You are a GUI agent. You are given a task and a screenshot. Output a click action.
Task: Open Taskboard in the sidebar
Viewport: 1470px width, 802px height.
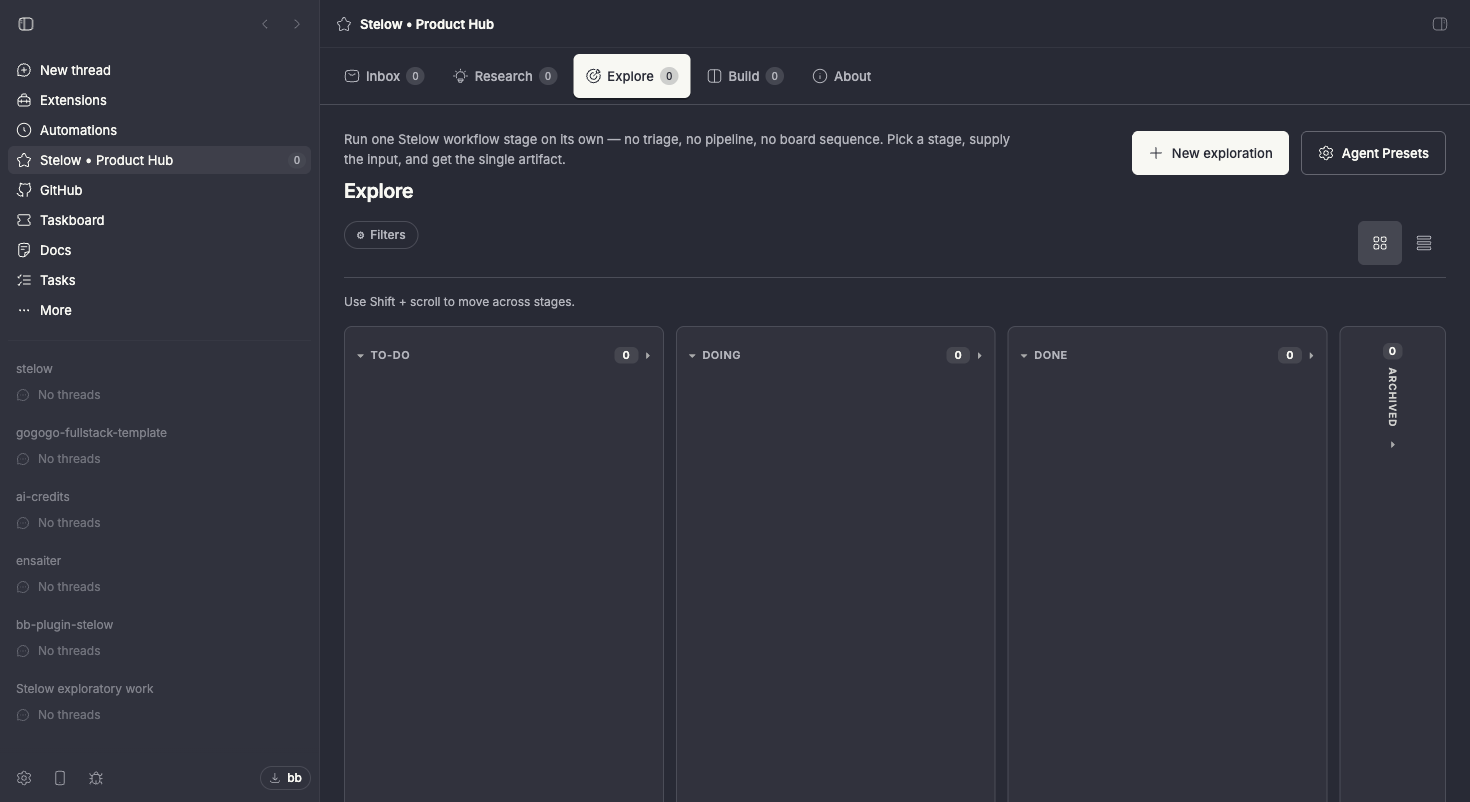(160, 220)
